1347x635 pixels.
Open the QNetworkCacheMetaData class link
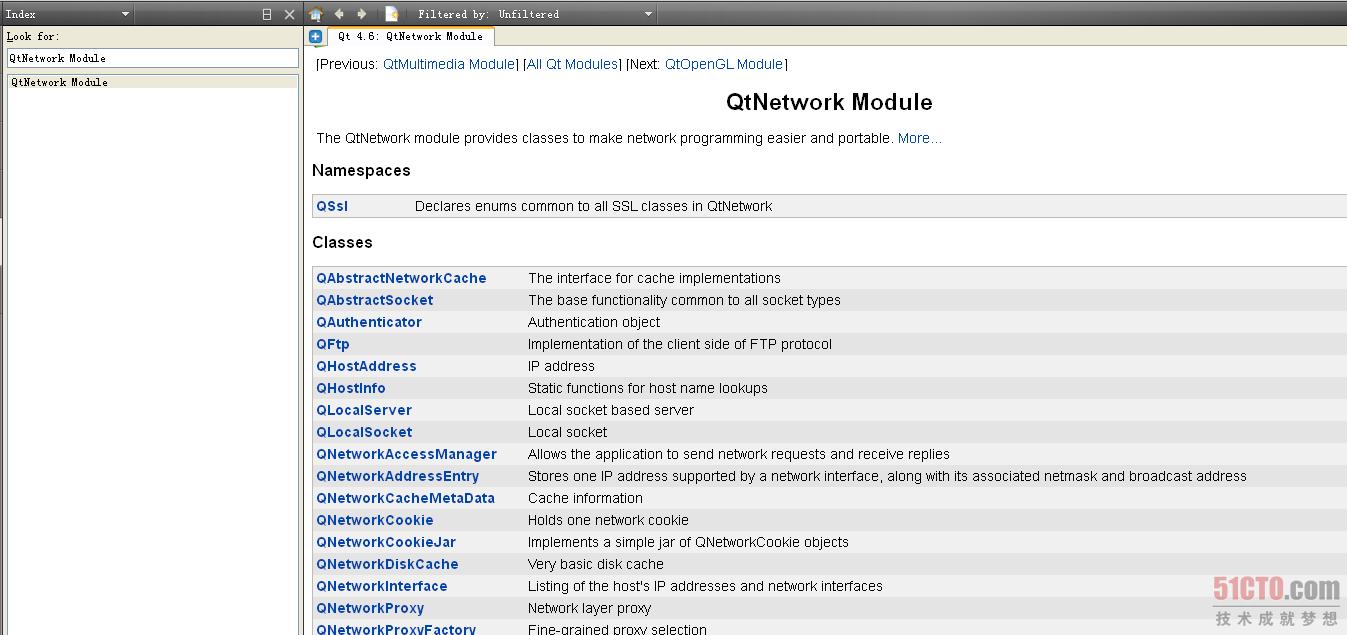(x=405, y=498)
